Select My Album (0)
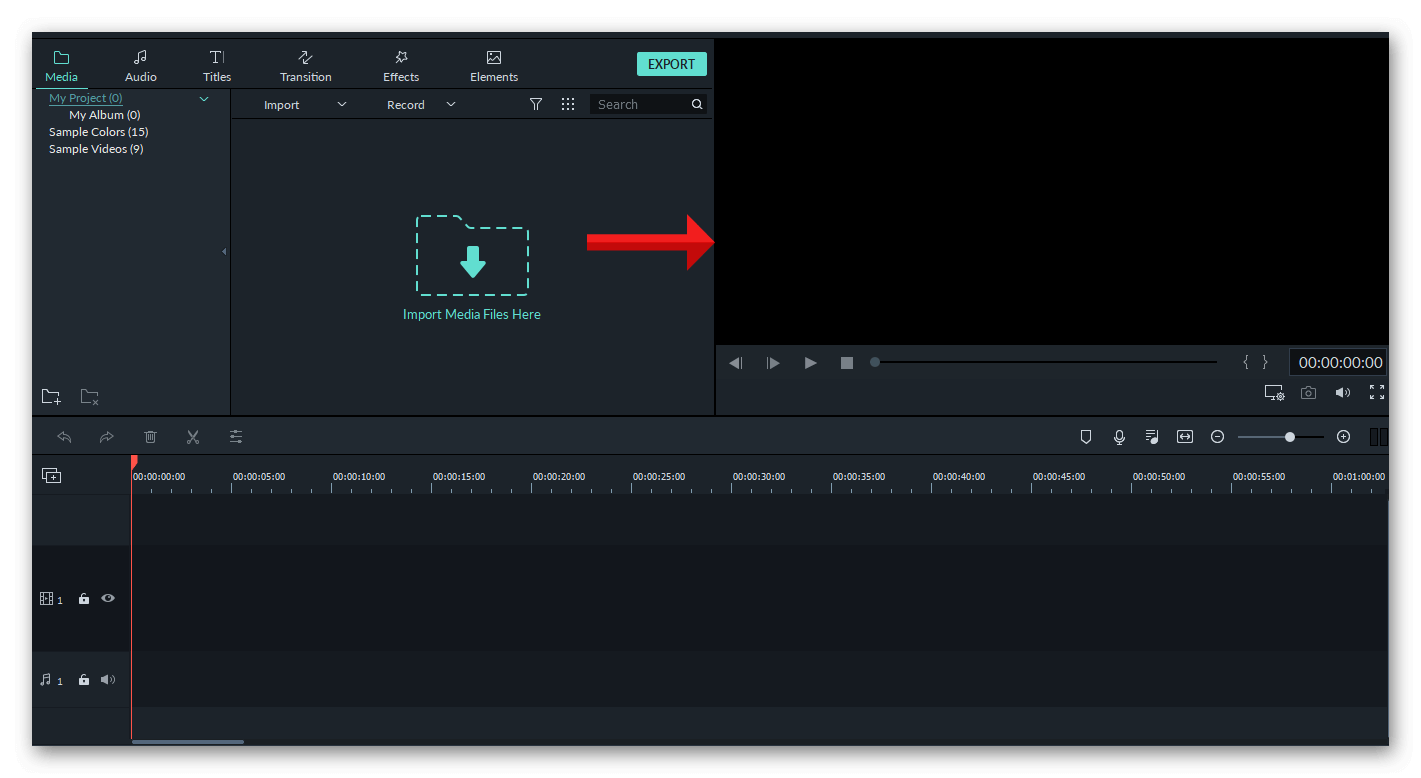The width and height of the screenshot is (1421, 778). click(104, 115)
